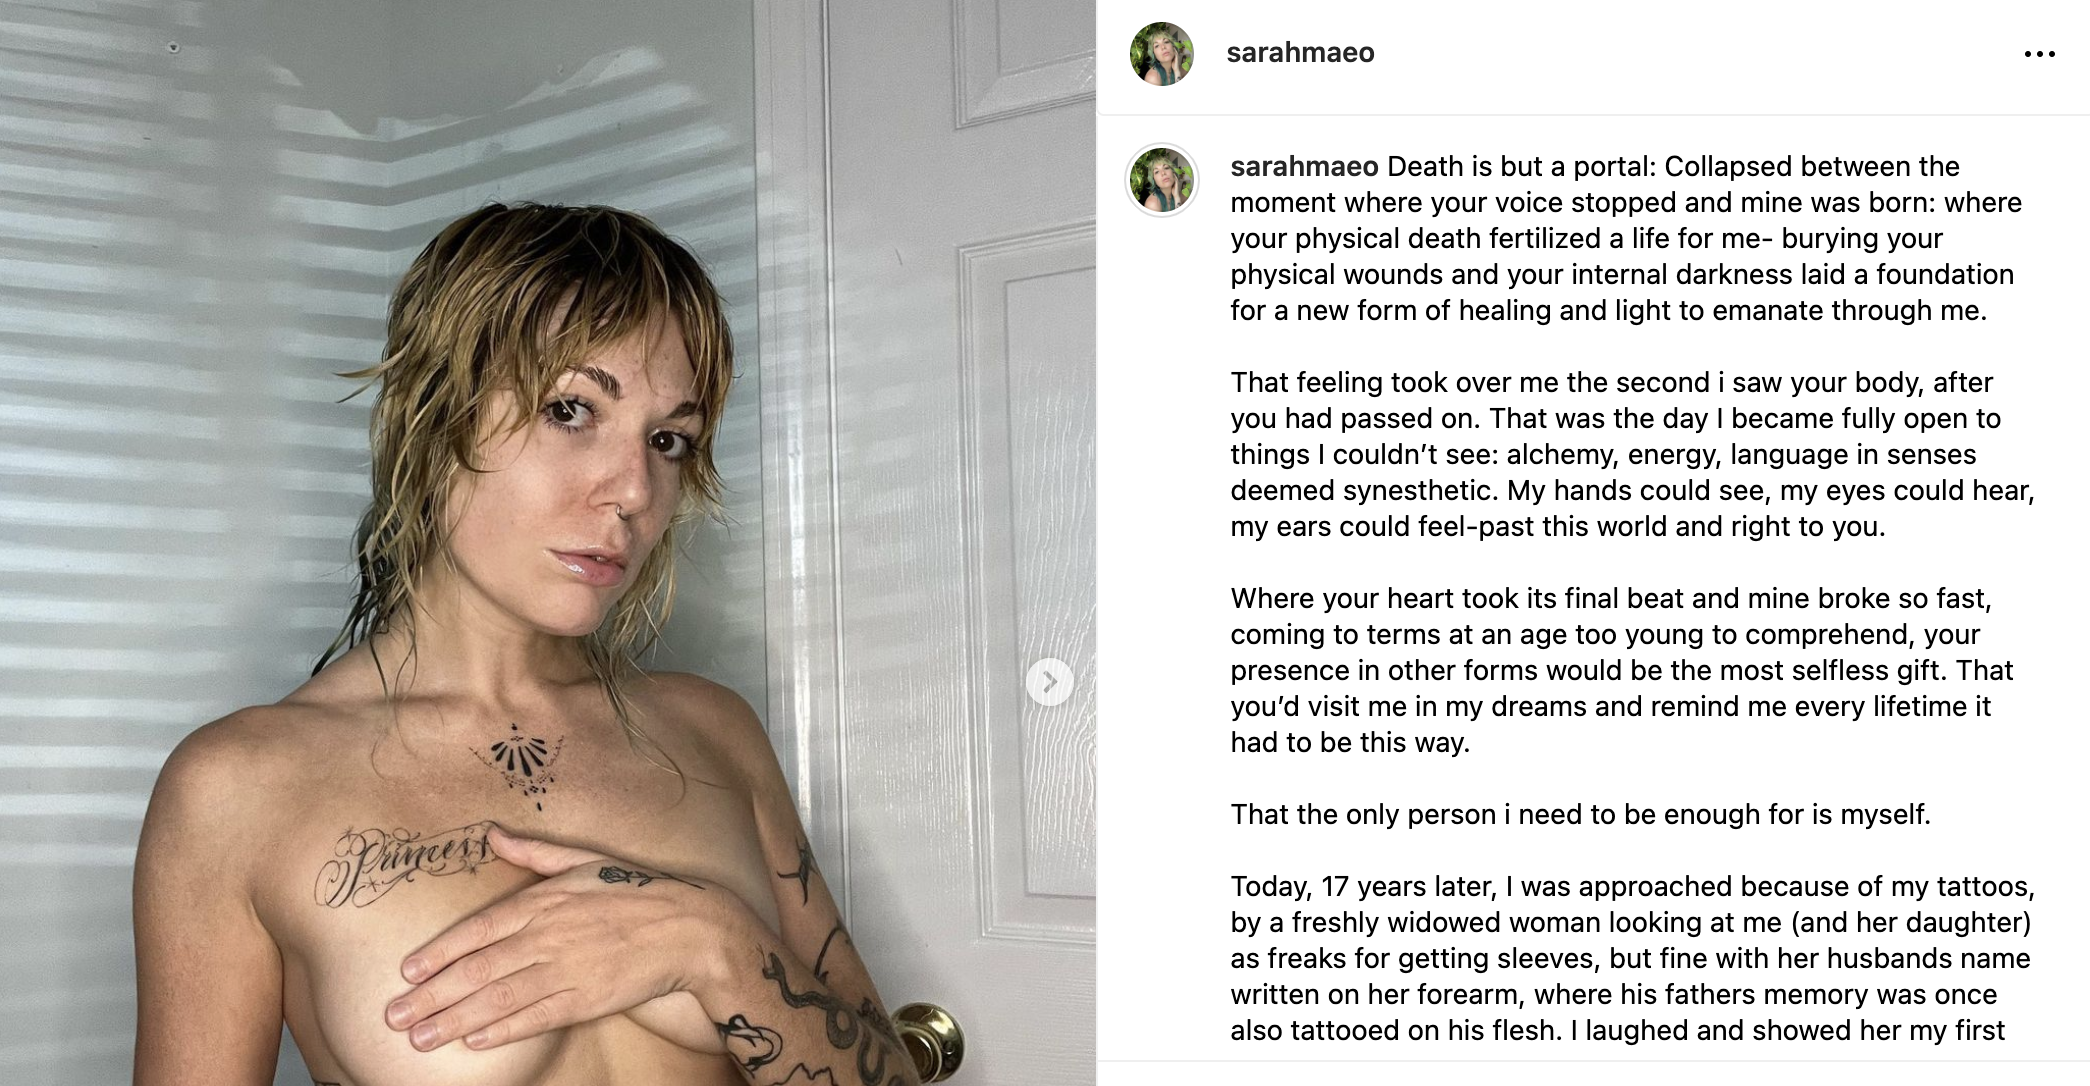Open the three-dot more options menu
Image resolution: width=2090 pixels, height=1086 pixels.
point(2039,54)
